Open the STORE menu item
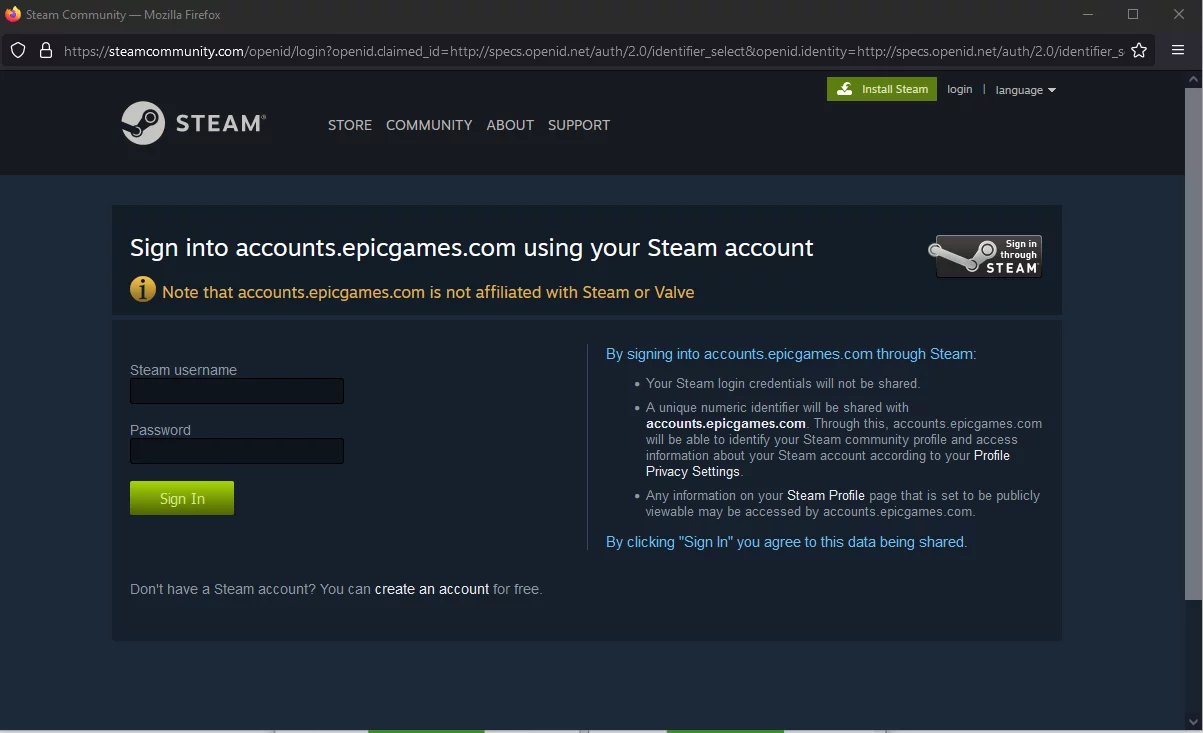 [x=349, y=125]
